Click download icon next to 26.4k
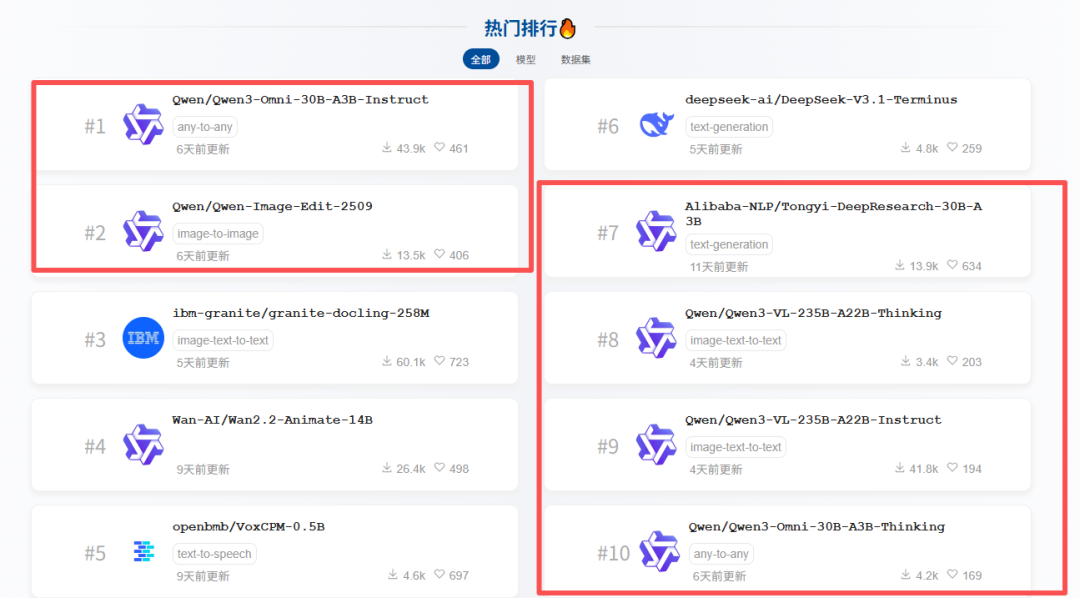 coord(387,468)
